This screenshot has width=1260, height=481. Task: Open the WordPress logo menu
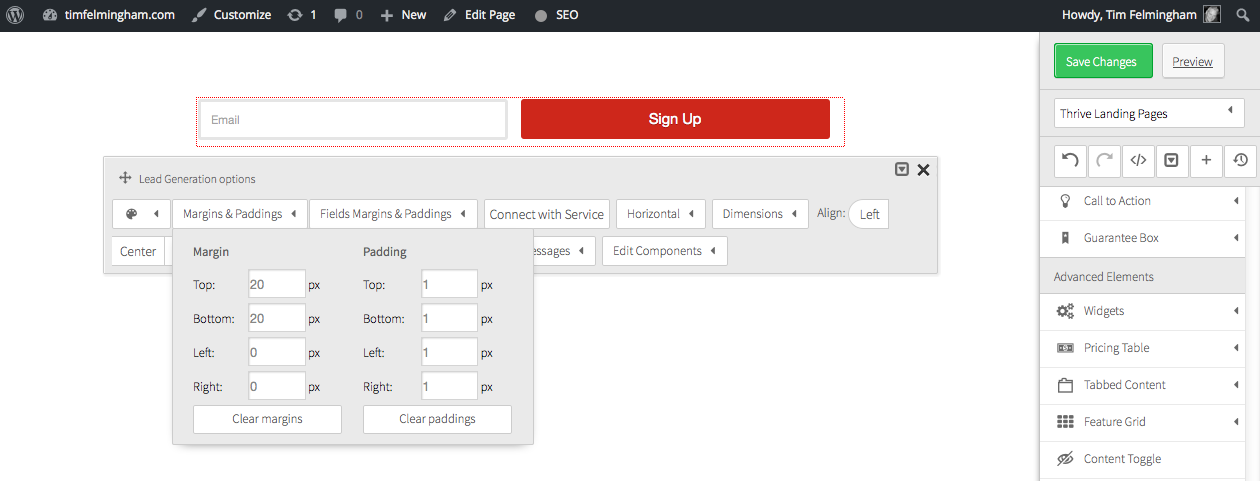(x=16, y=15)
